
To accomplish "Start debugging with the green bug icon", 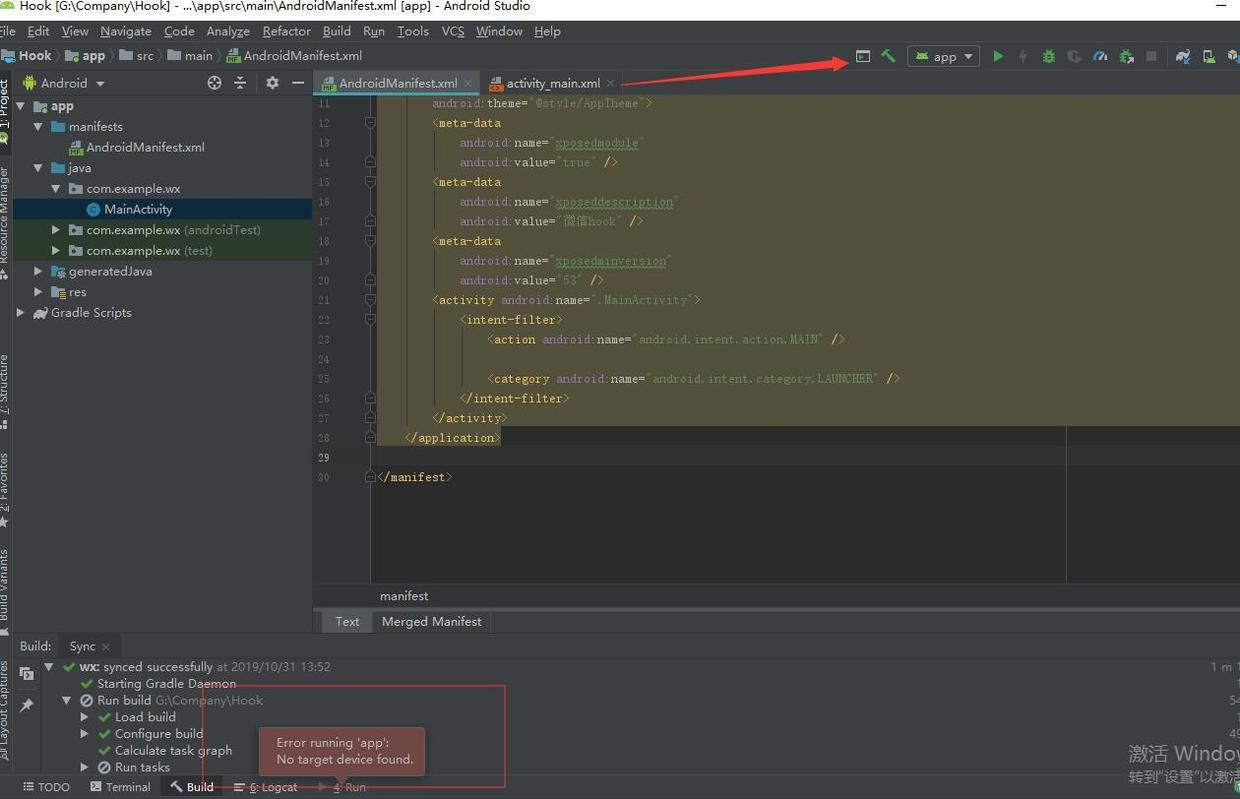I will (1048, 57).
